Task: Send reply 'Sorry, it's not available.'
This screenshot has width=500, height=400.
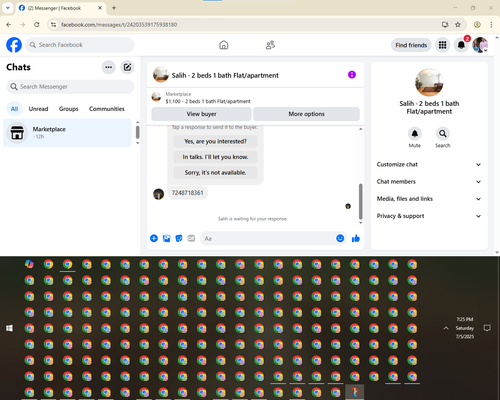Action: (215, 173)
